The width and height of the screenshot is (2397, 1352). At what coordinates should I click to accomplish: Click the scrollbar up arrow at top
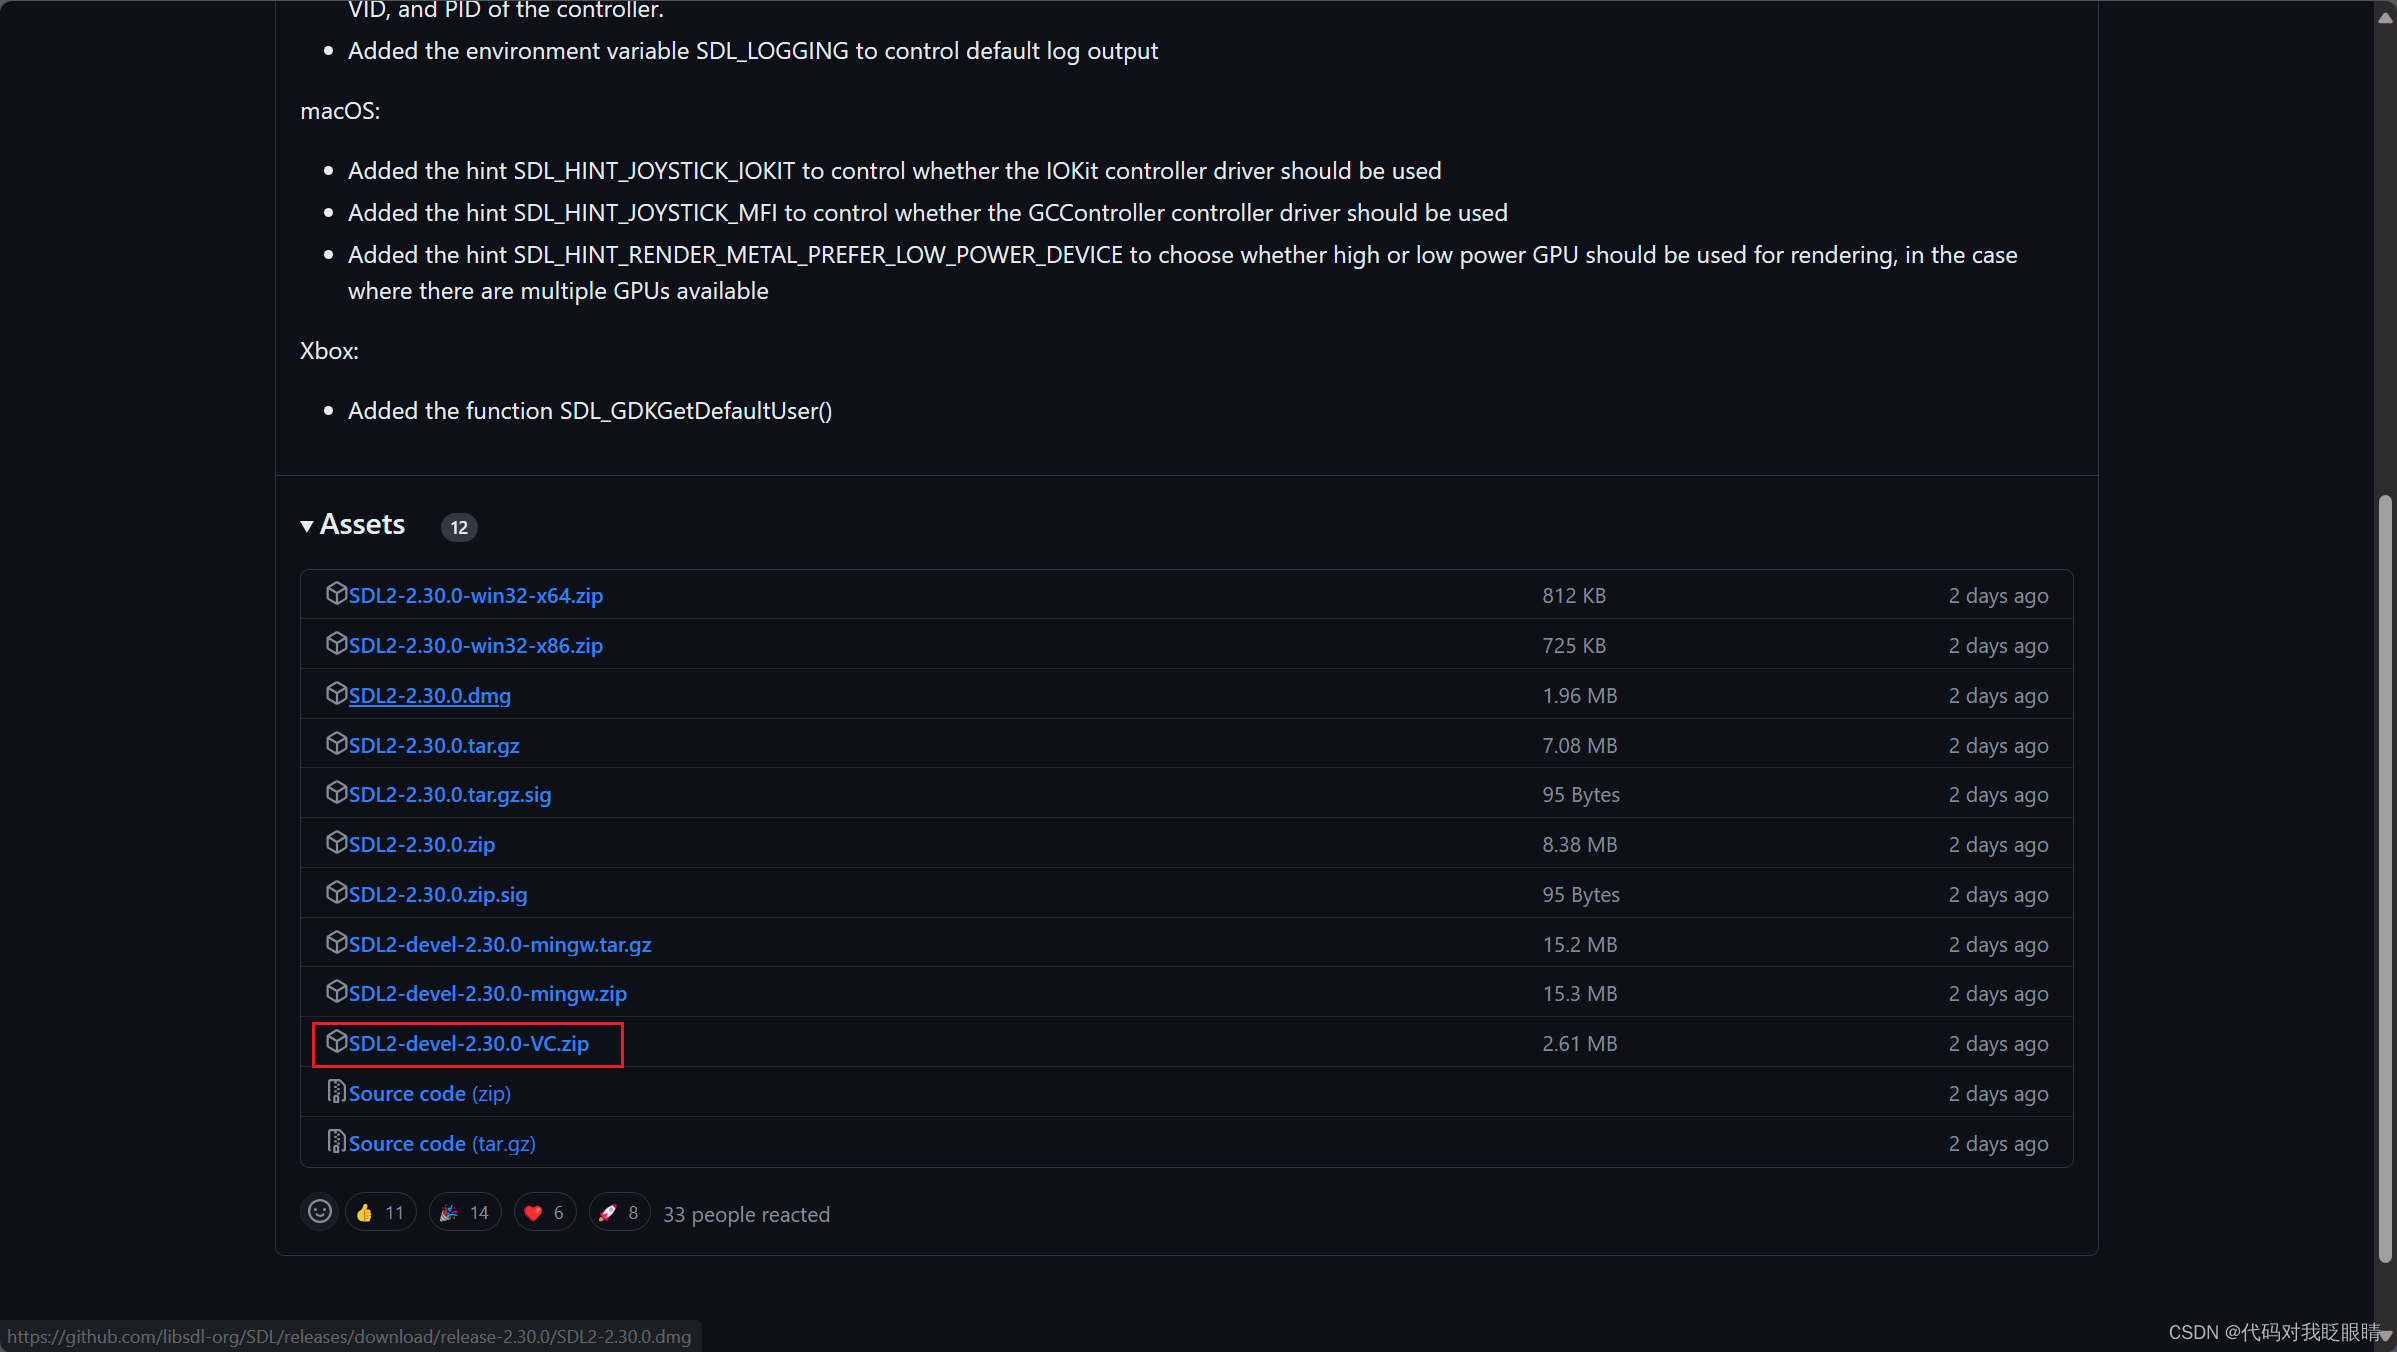[x=2385, y=16]
